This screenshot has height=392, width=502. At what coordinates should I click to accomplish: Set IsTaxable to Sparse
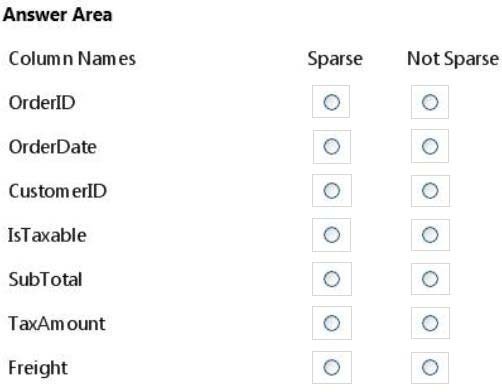click(x=331, y=235)
